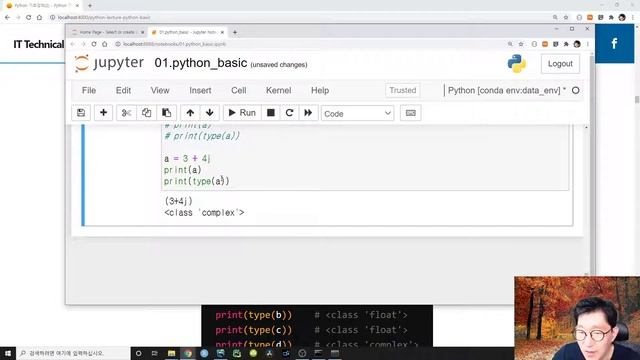Image resolution: width=640 pixels, height=360 pixels.
Task: Switch to the Home Page Jupyter tab
Action: click(x=107, y=32)
